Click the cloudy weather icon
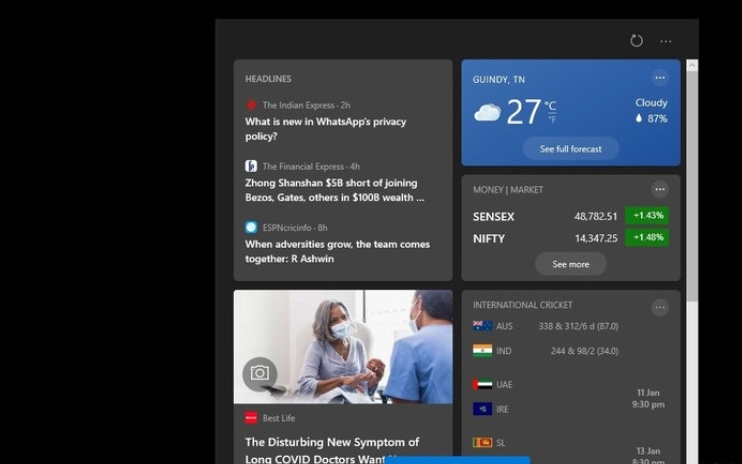Image resolution: width=742 pixels, height=464 pixels. 487,113
